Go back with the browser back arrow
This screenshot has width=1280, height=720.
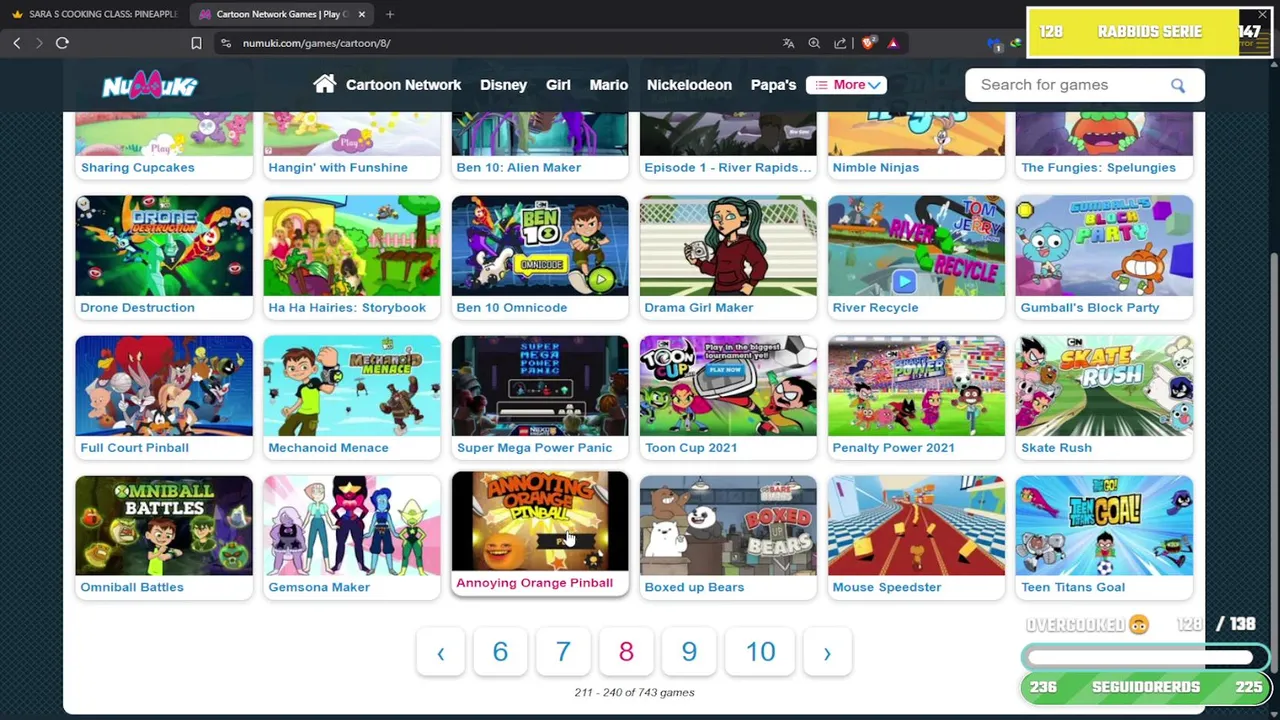point(17,43)
